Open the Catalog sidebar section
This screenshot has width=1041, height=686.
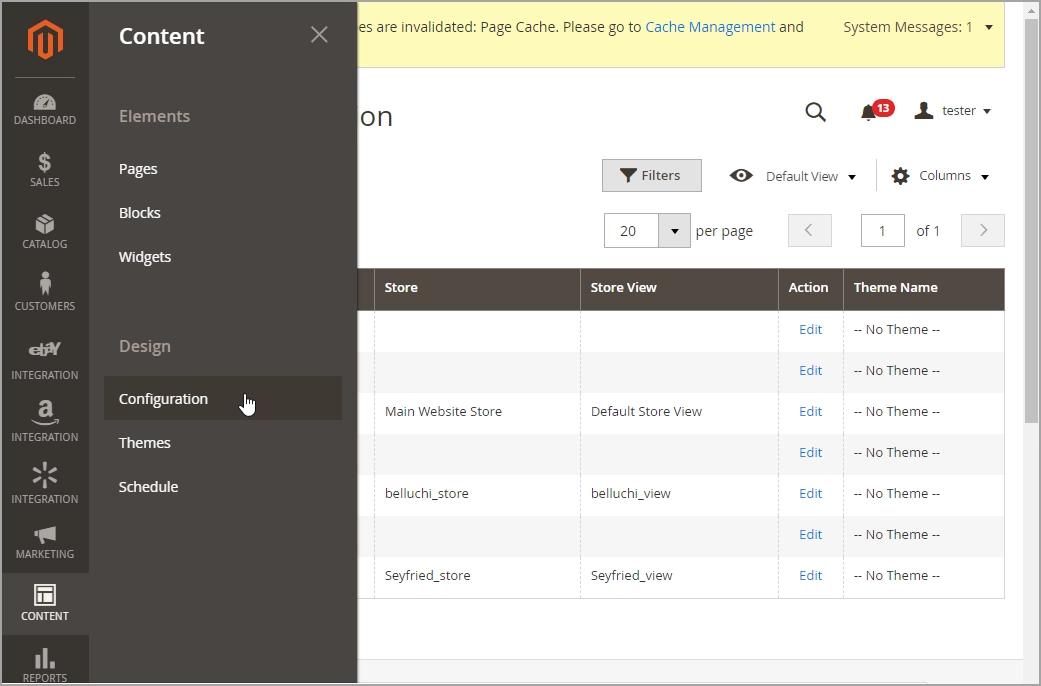pos(44,231)
